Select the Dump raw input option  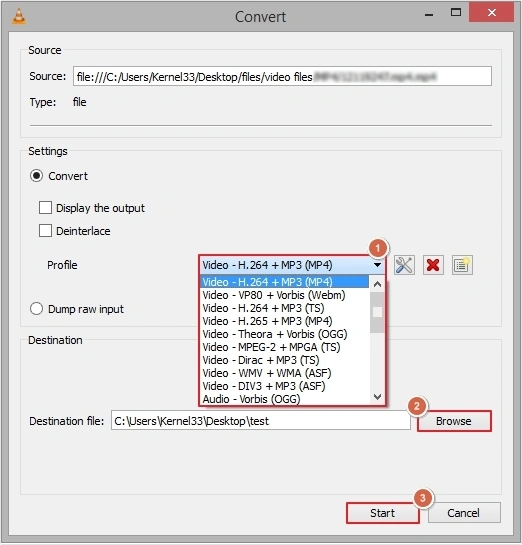(x=36, y=309)
